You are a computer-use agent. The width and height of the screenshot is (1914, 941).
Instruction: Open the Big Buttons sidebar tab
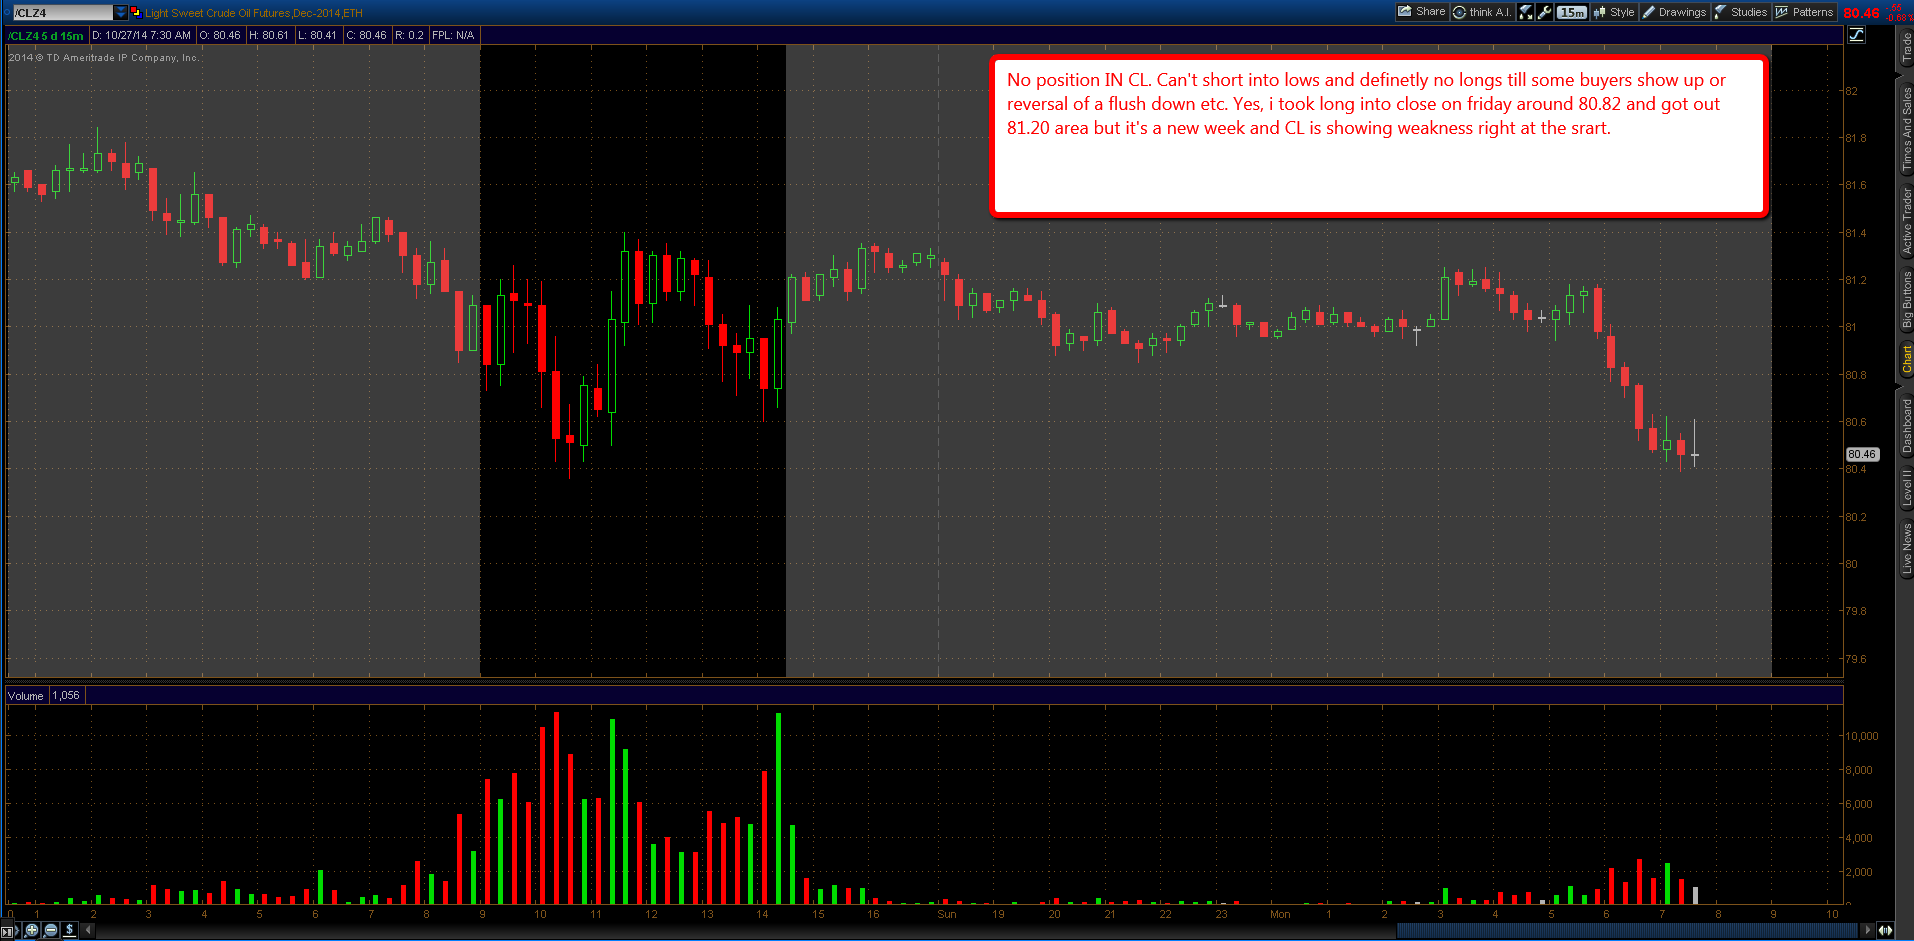point(1906,300)
